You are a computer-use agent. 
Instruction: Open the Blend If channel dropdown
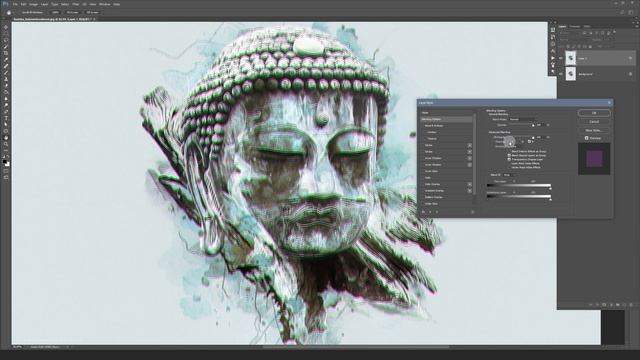pyautogui.click(x=510, y=175)
